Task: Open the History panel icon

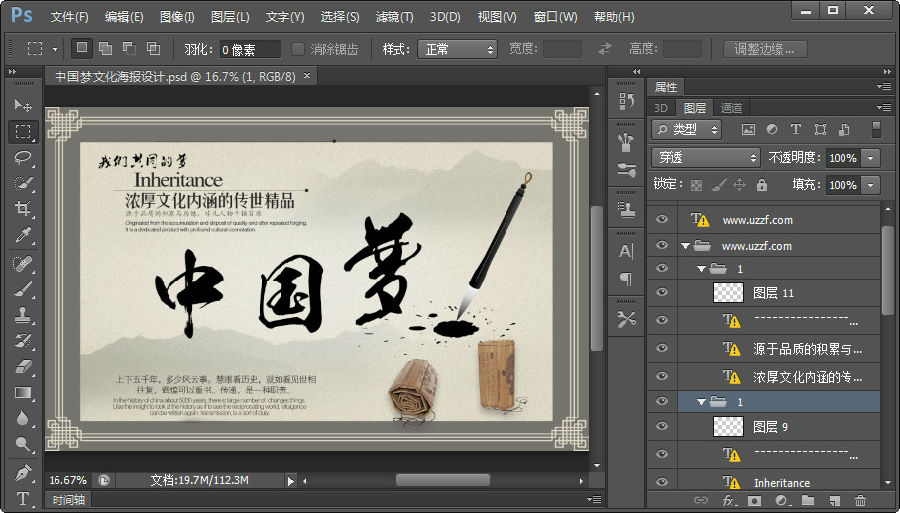Action: pos(626,102)
